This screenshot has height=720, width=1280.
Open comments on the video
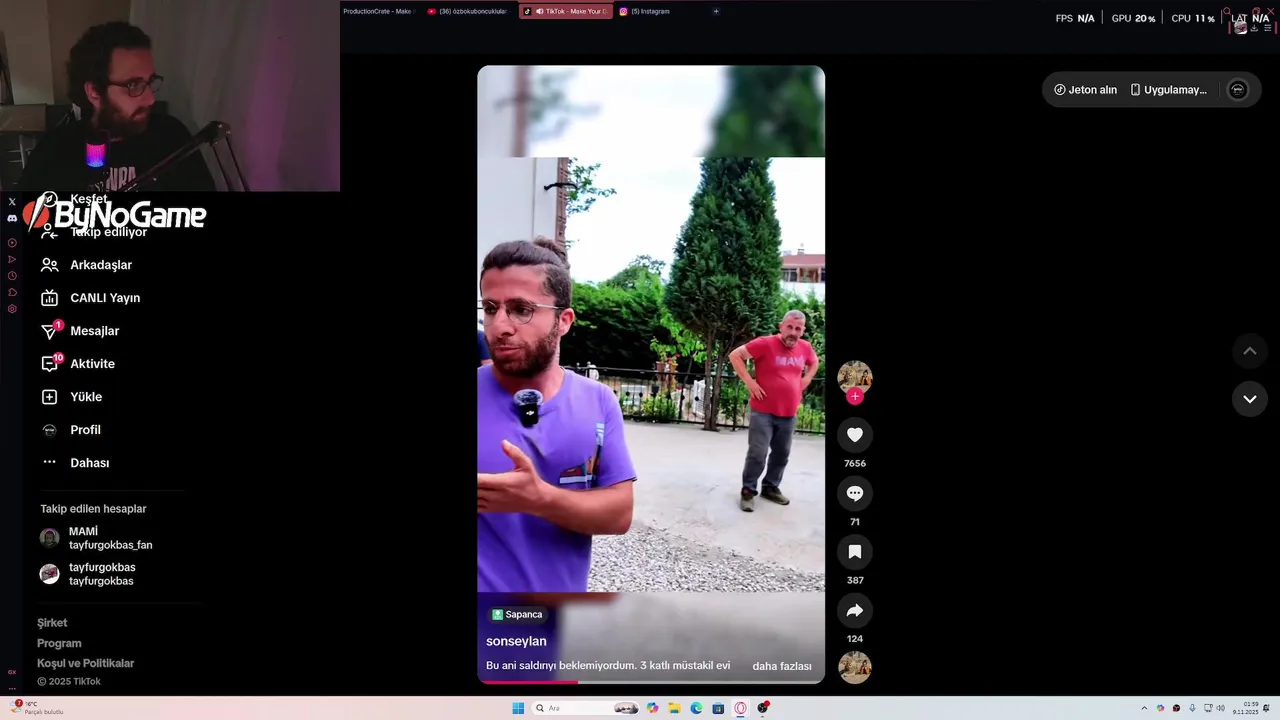855,493
